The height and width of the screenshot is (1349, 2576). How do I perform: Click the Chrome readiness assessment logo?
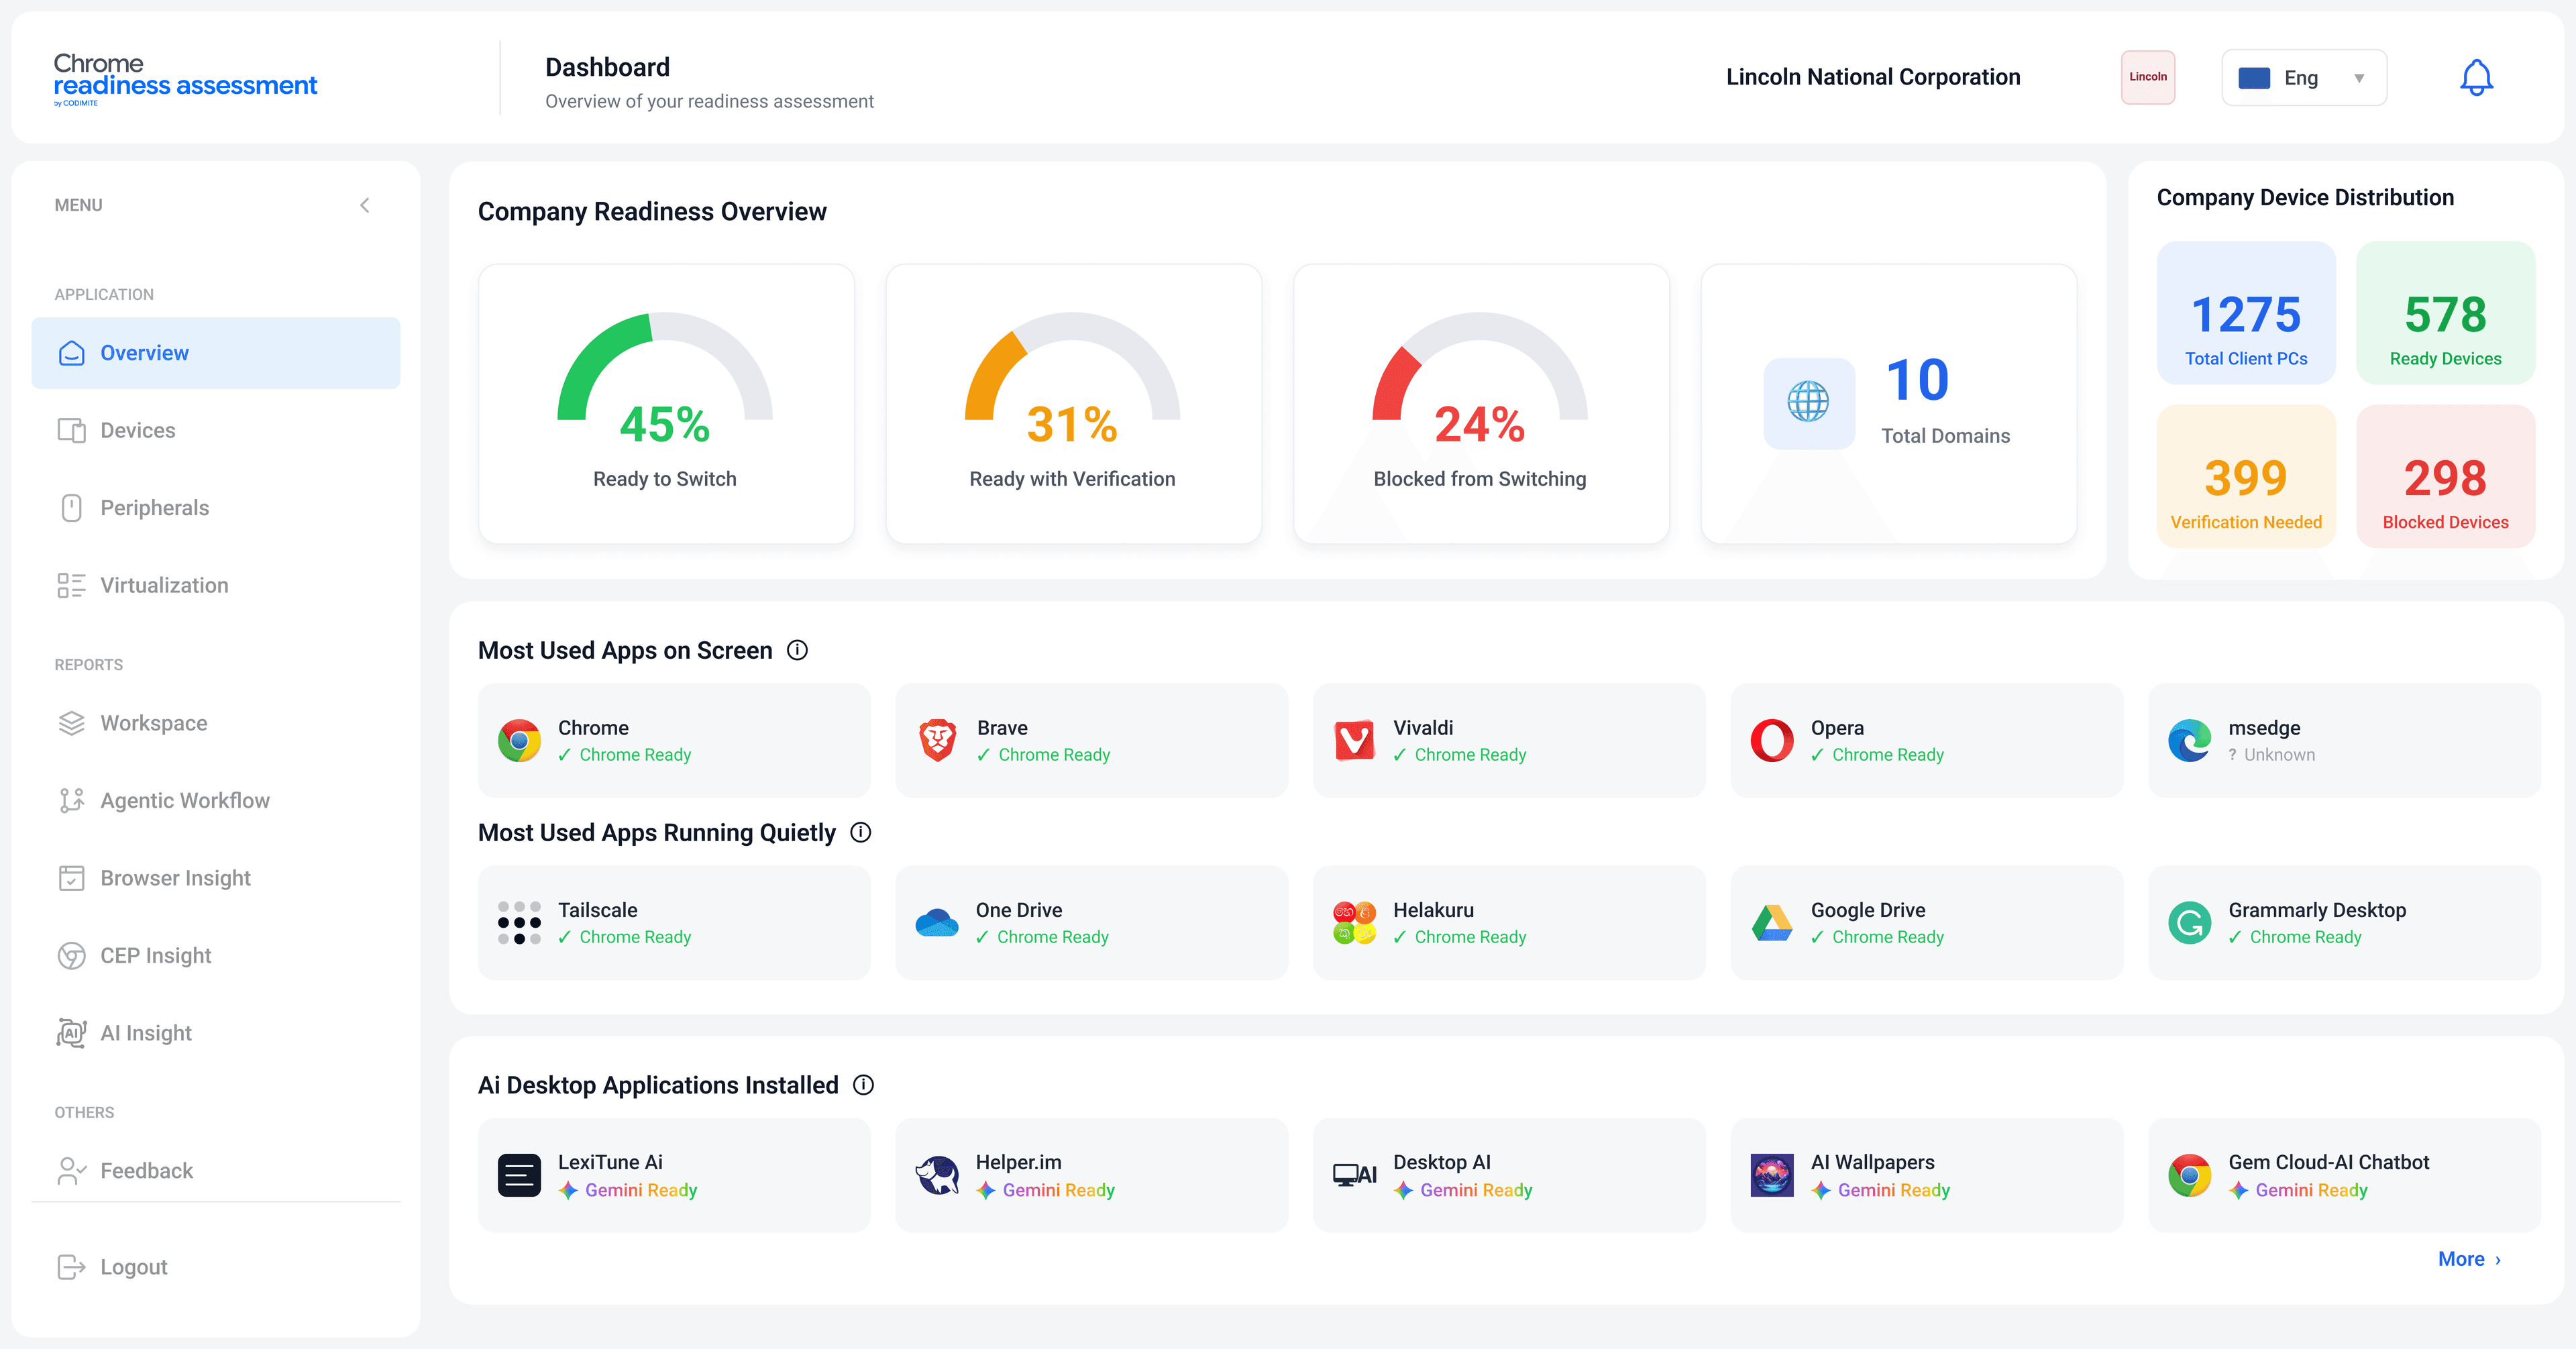(185, 78)
